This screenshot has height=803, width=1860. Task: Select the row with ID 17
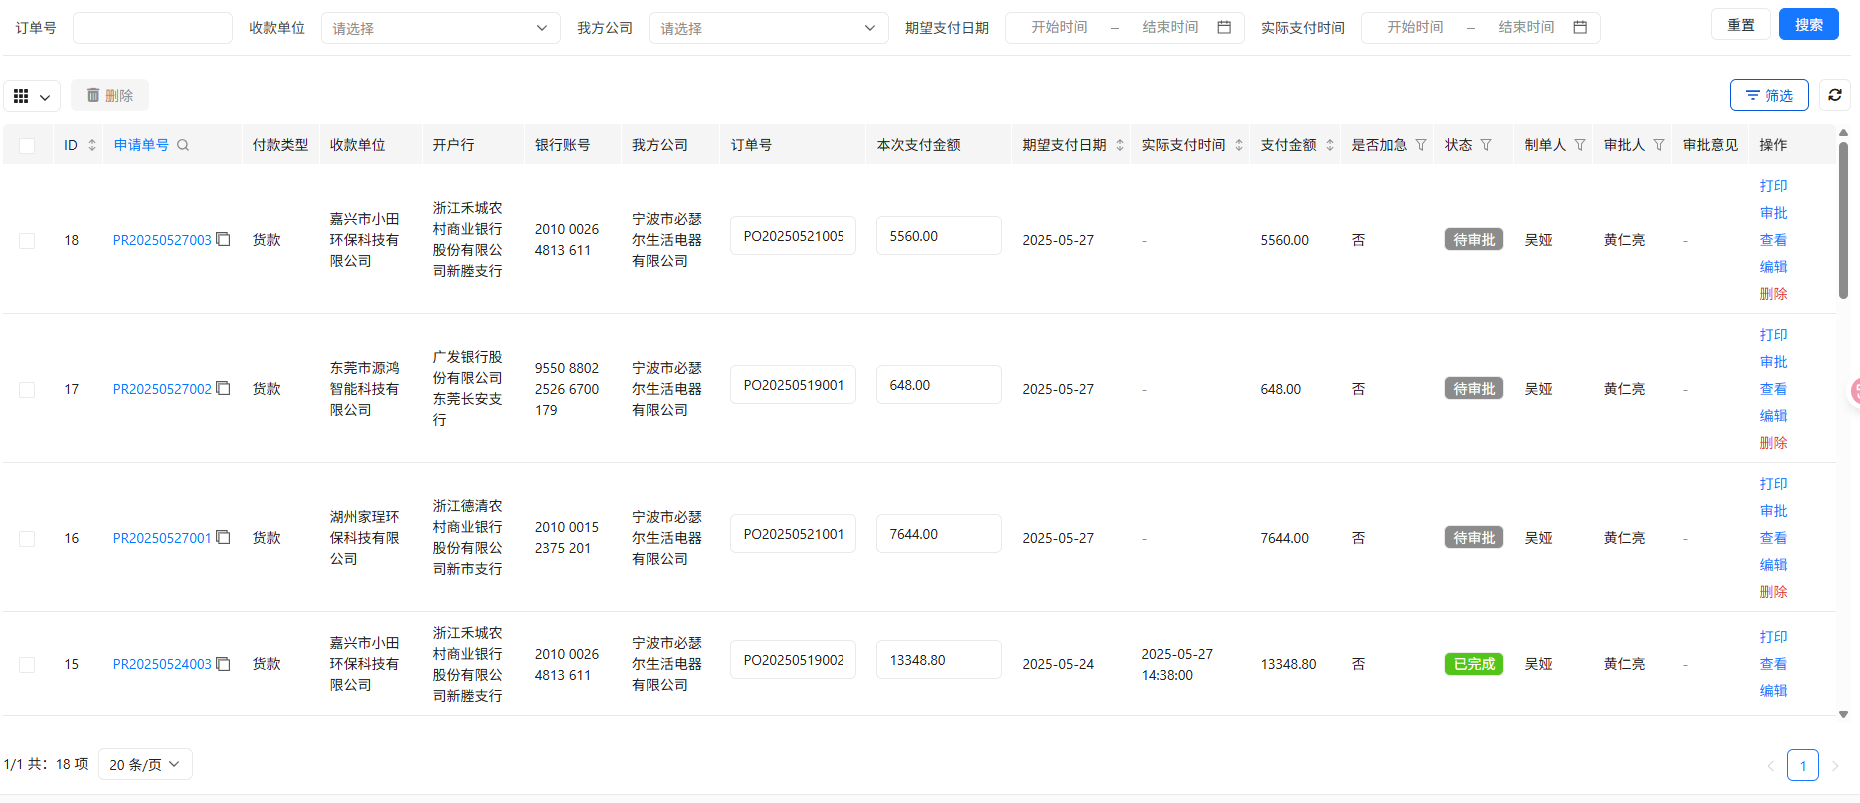coord(27,390)
